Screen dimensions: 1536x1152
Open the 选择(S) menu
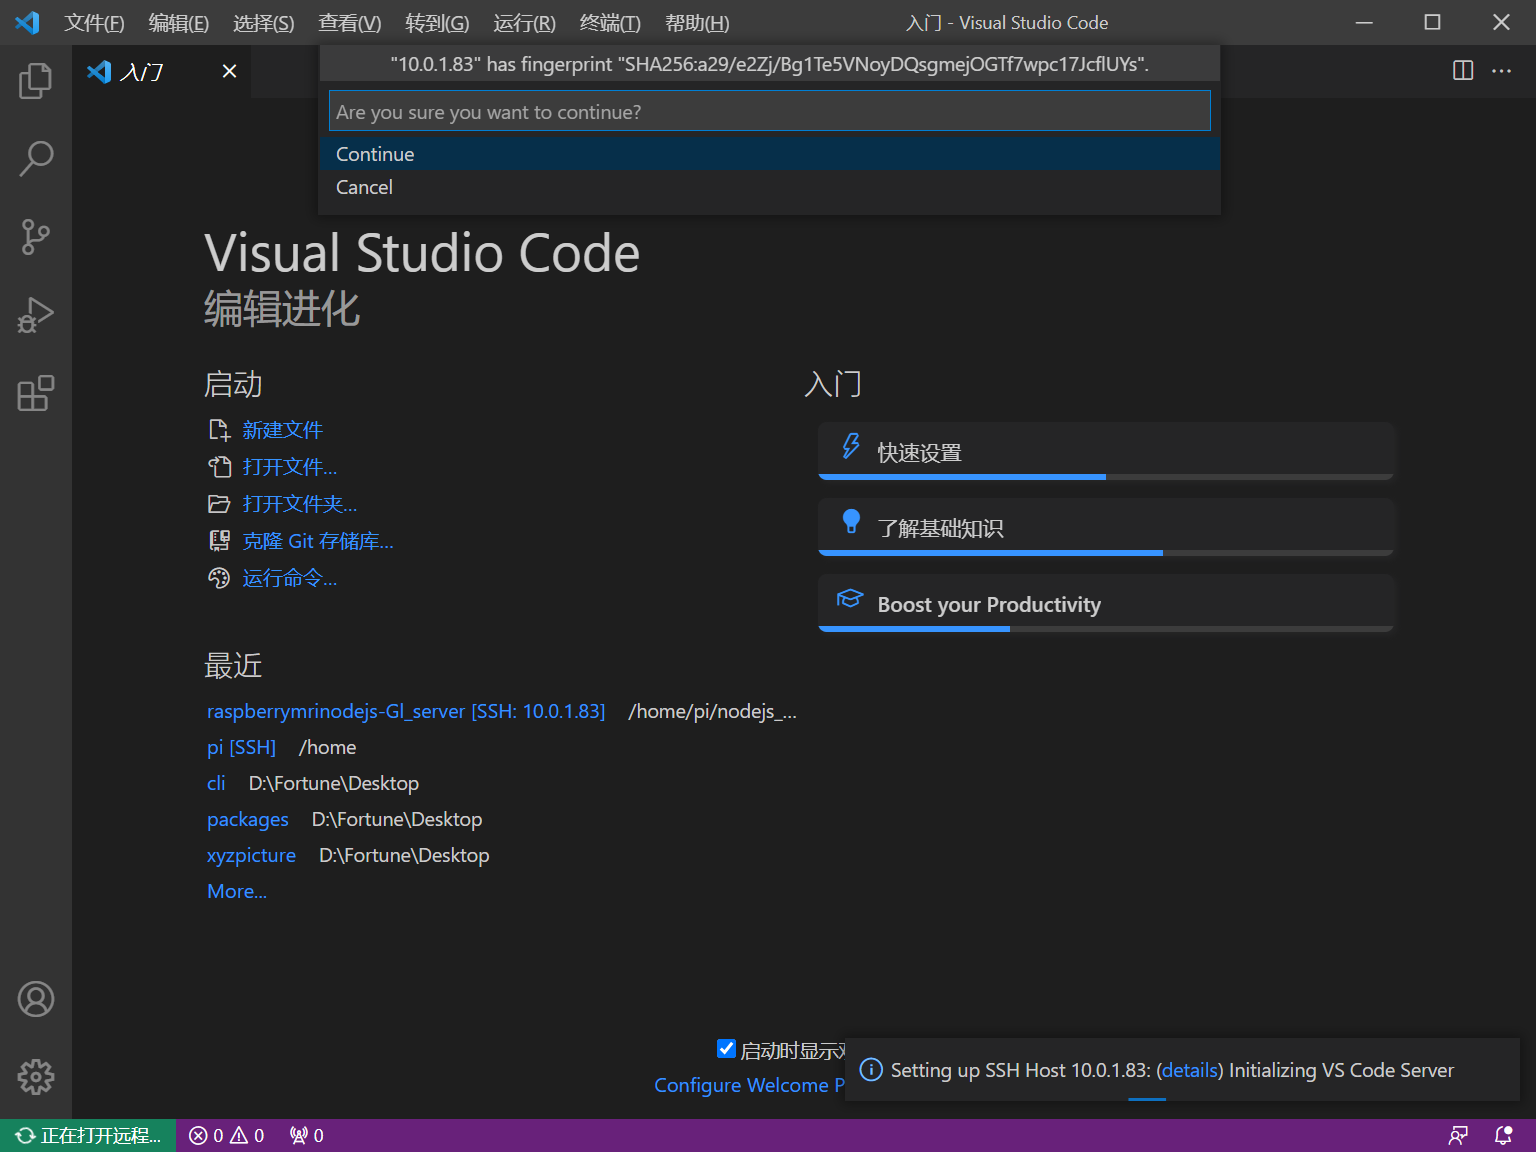click(x=264, y=22)
